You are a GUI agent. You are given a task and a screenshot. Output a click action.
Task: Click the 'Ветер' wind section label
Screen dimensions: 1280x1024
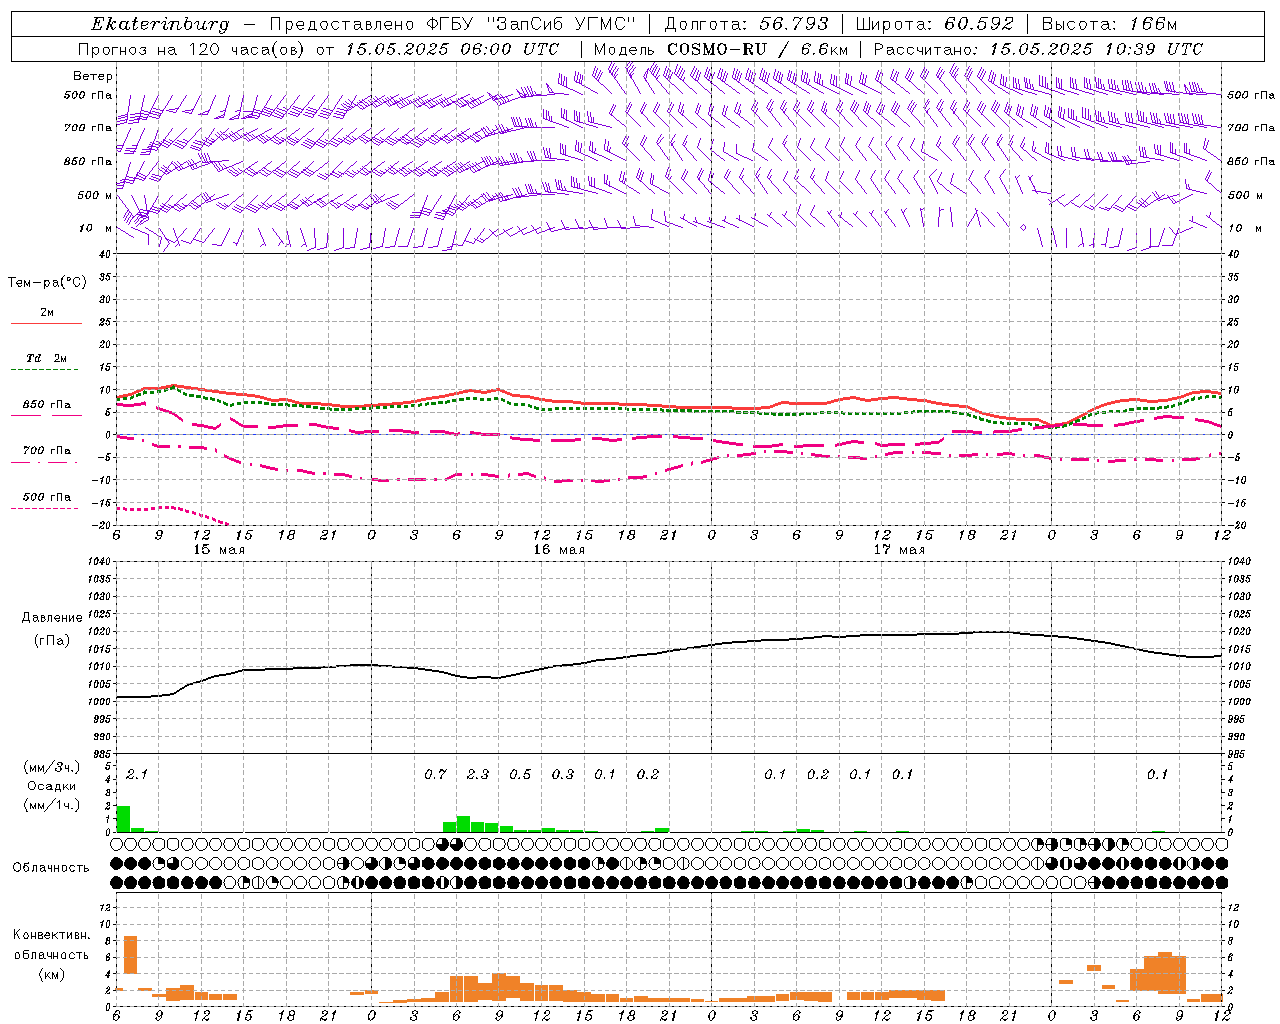pos(93,76)
